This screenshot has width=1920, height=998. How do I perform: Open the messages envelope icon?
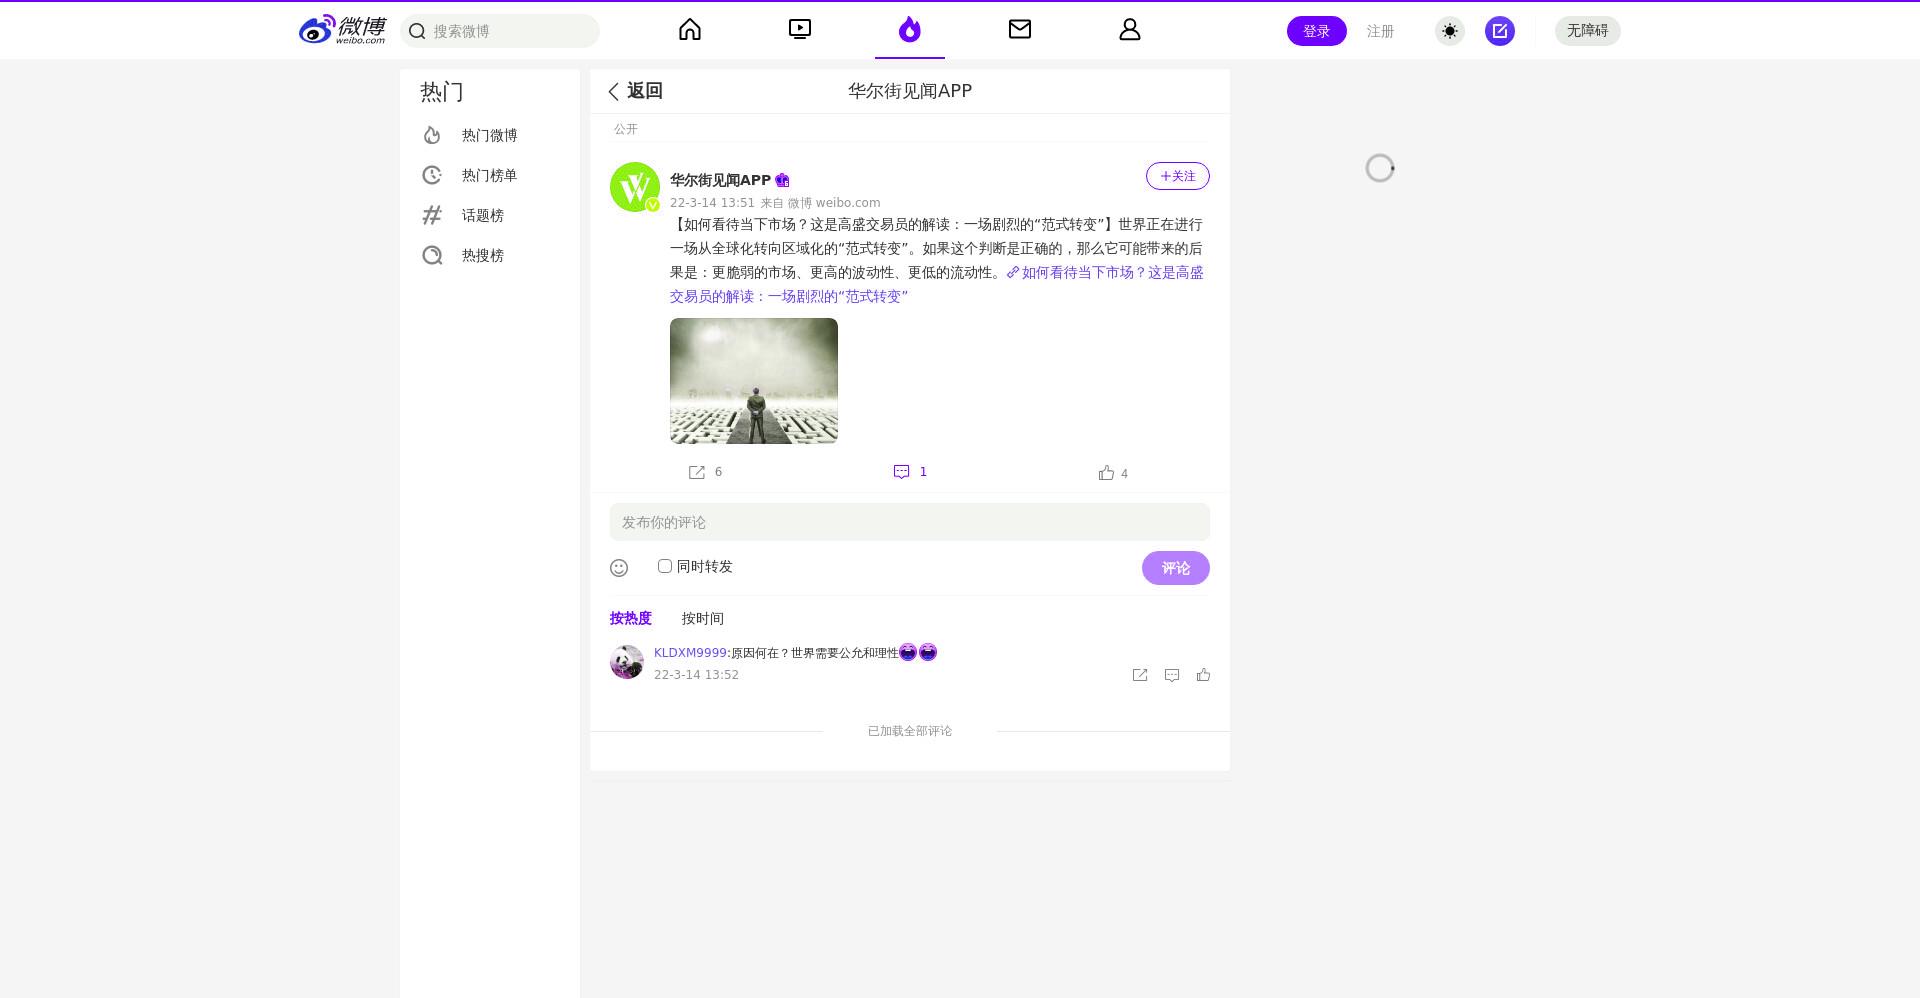[x=1020, y=30]
